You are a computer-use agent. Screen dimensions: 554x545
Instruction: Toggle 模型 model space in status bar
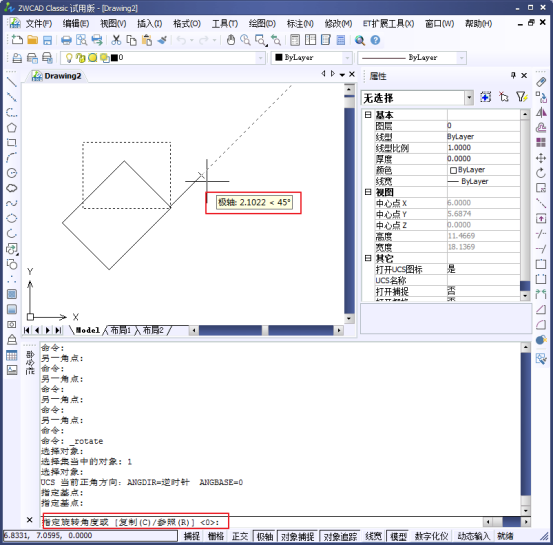[x=398, y=536]
